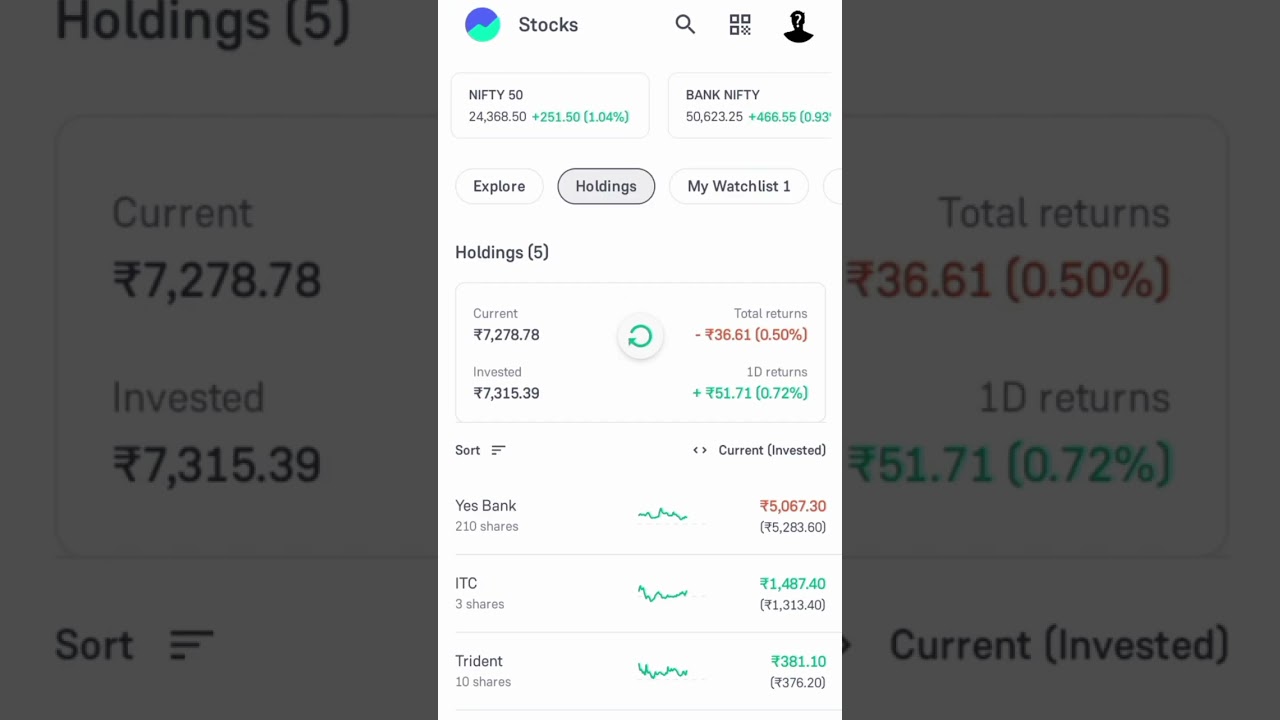Open the Yes Bank holding
The height and width of the screenshot is (720, 1280).
pos(486,515)
